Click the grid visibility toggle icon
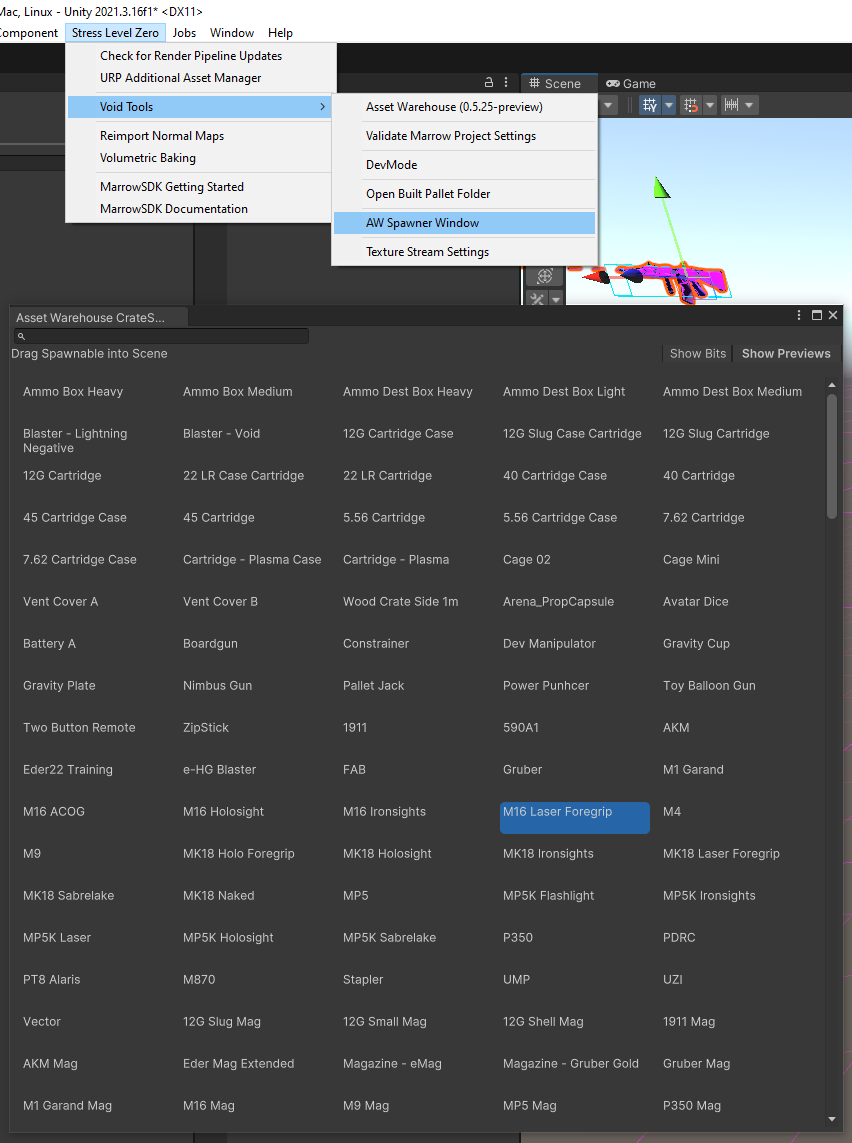The width and height of the screenshot is (852, 1143). click(x=649, y=105)
